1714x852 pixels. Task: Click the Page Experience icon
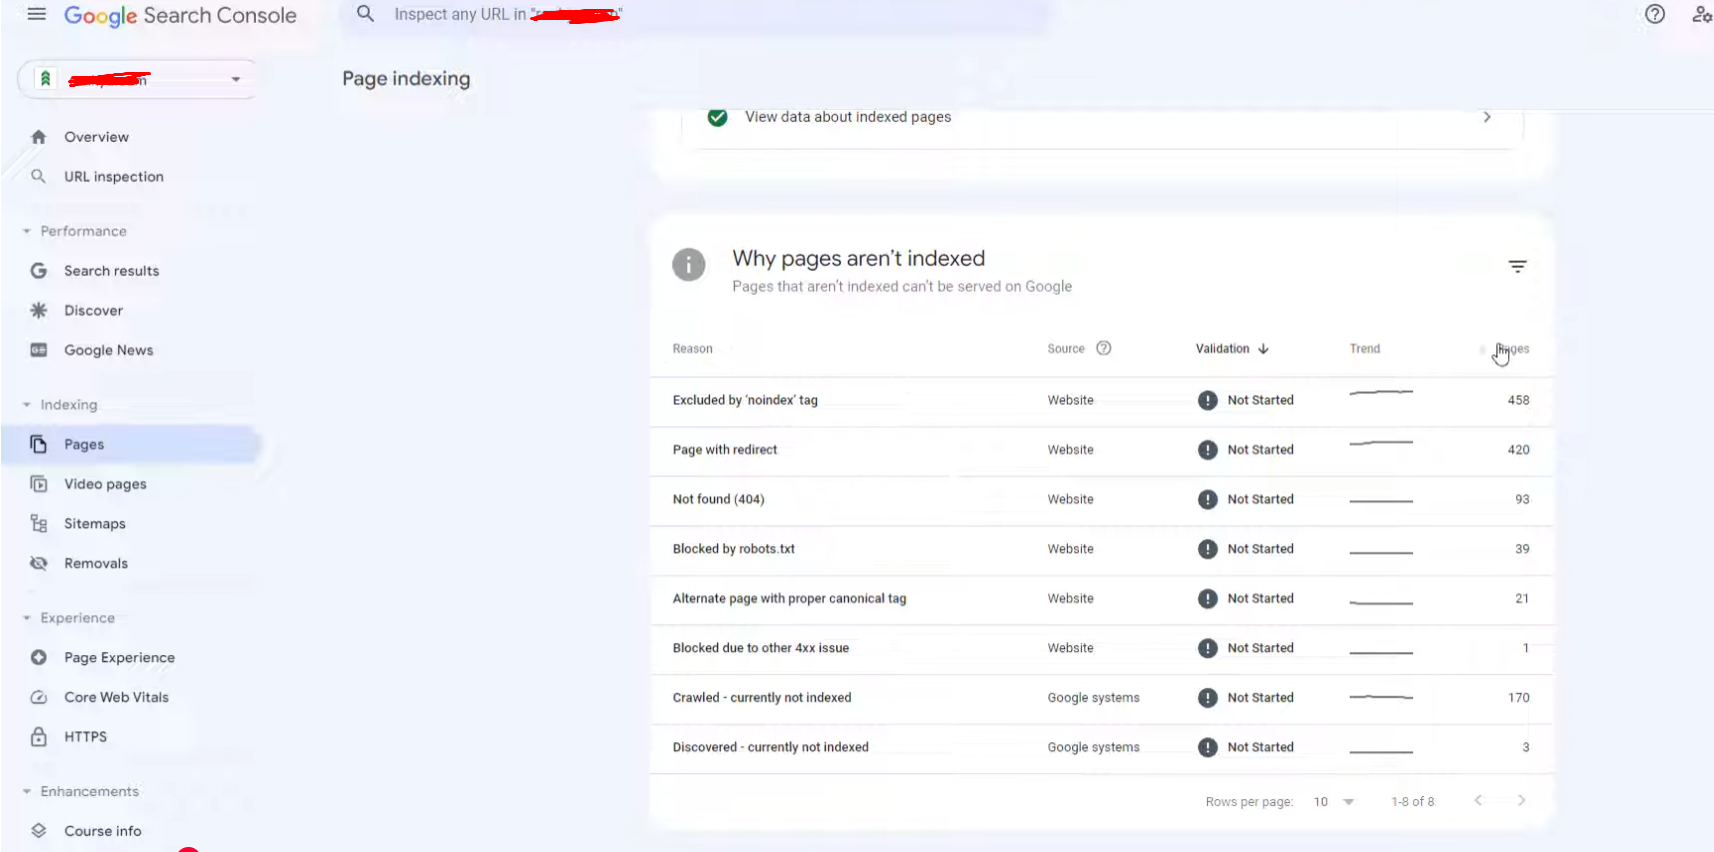(39, 657)
